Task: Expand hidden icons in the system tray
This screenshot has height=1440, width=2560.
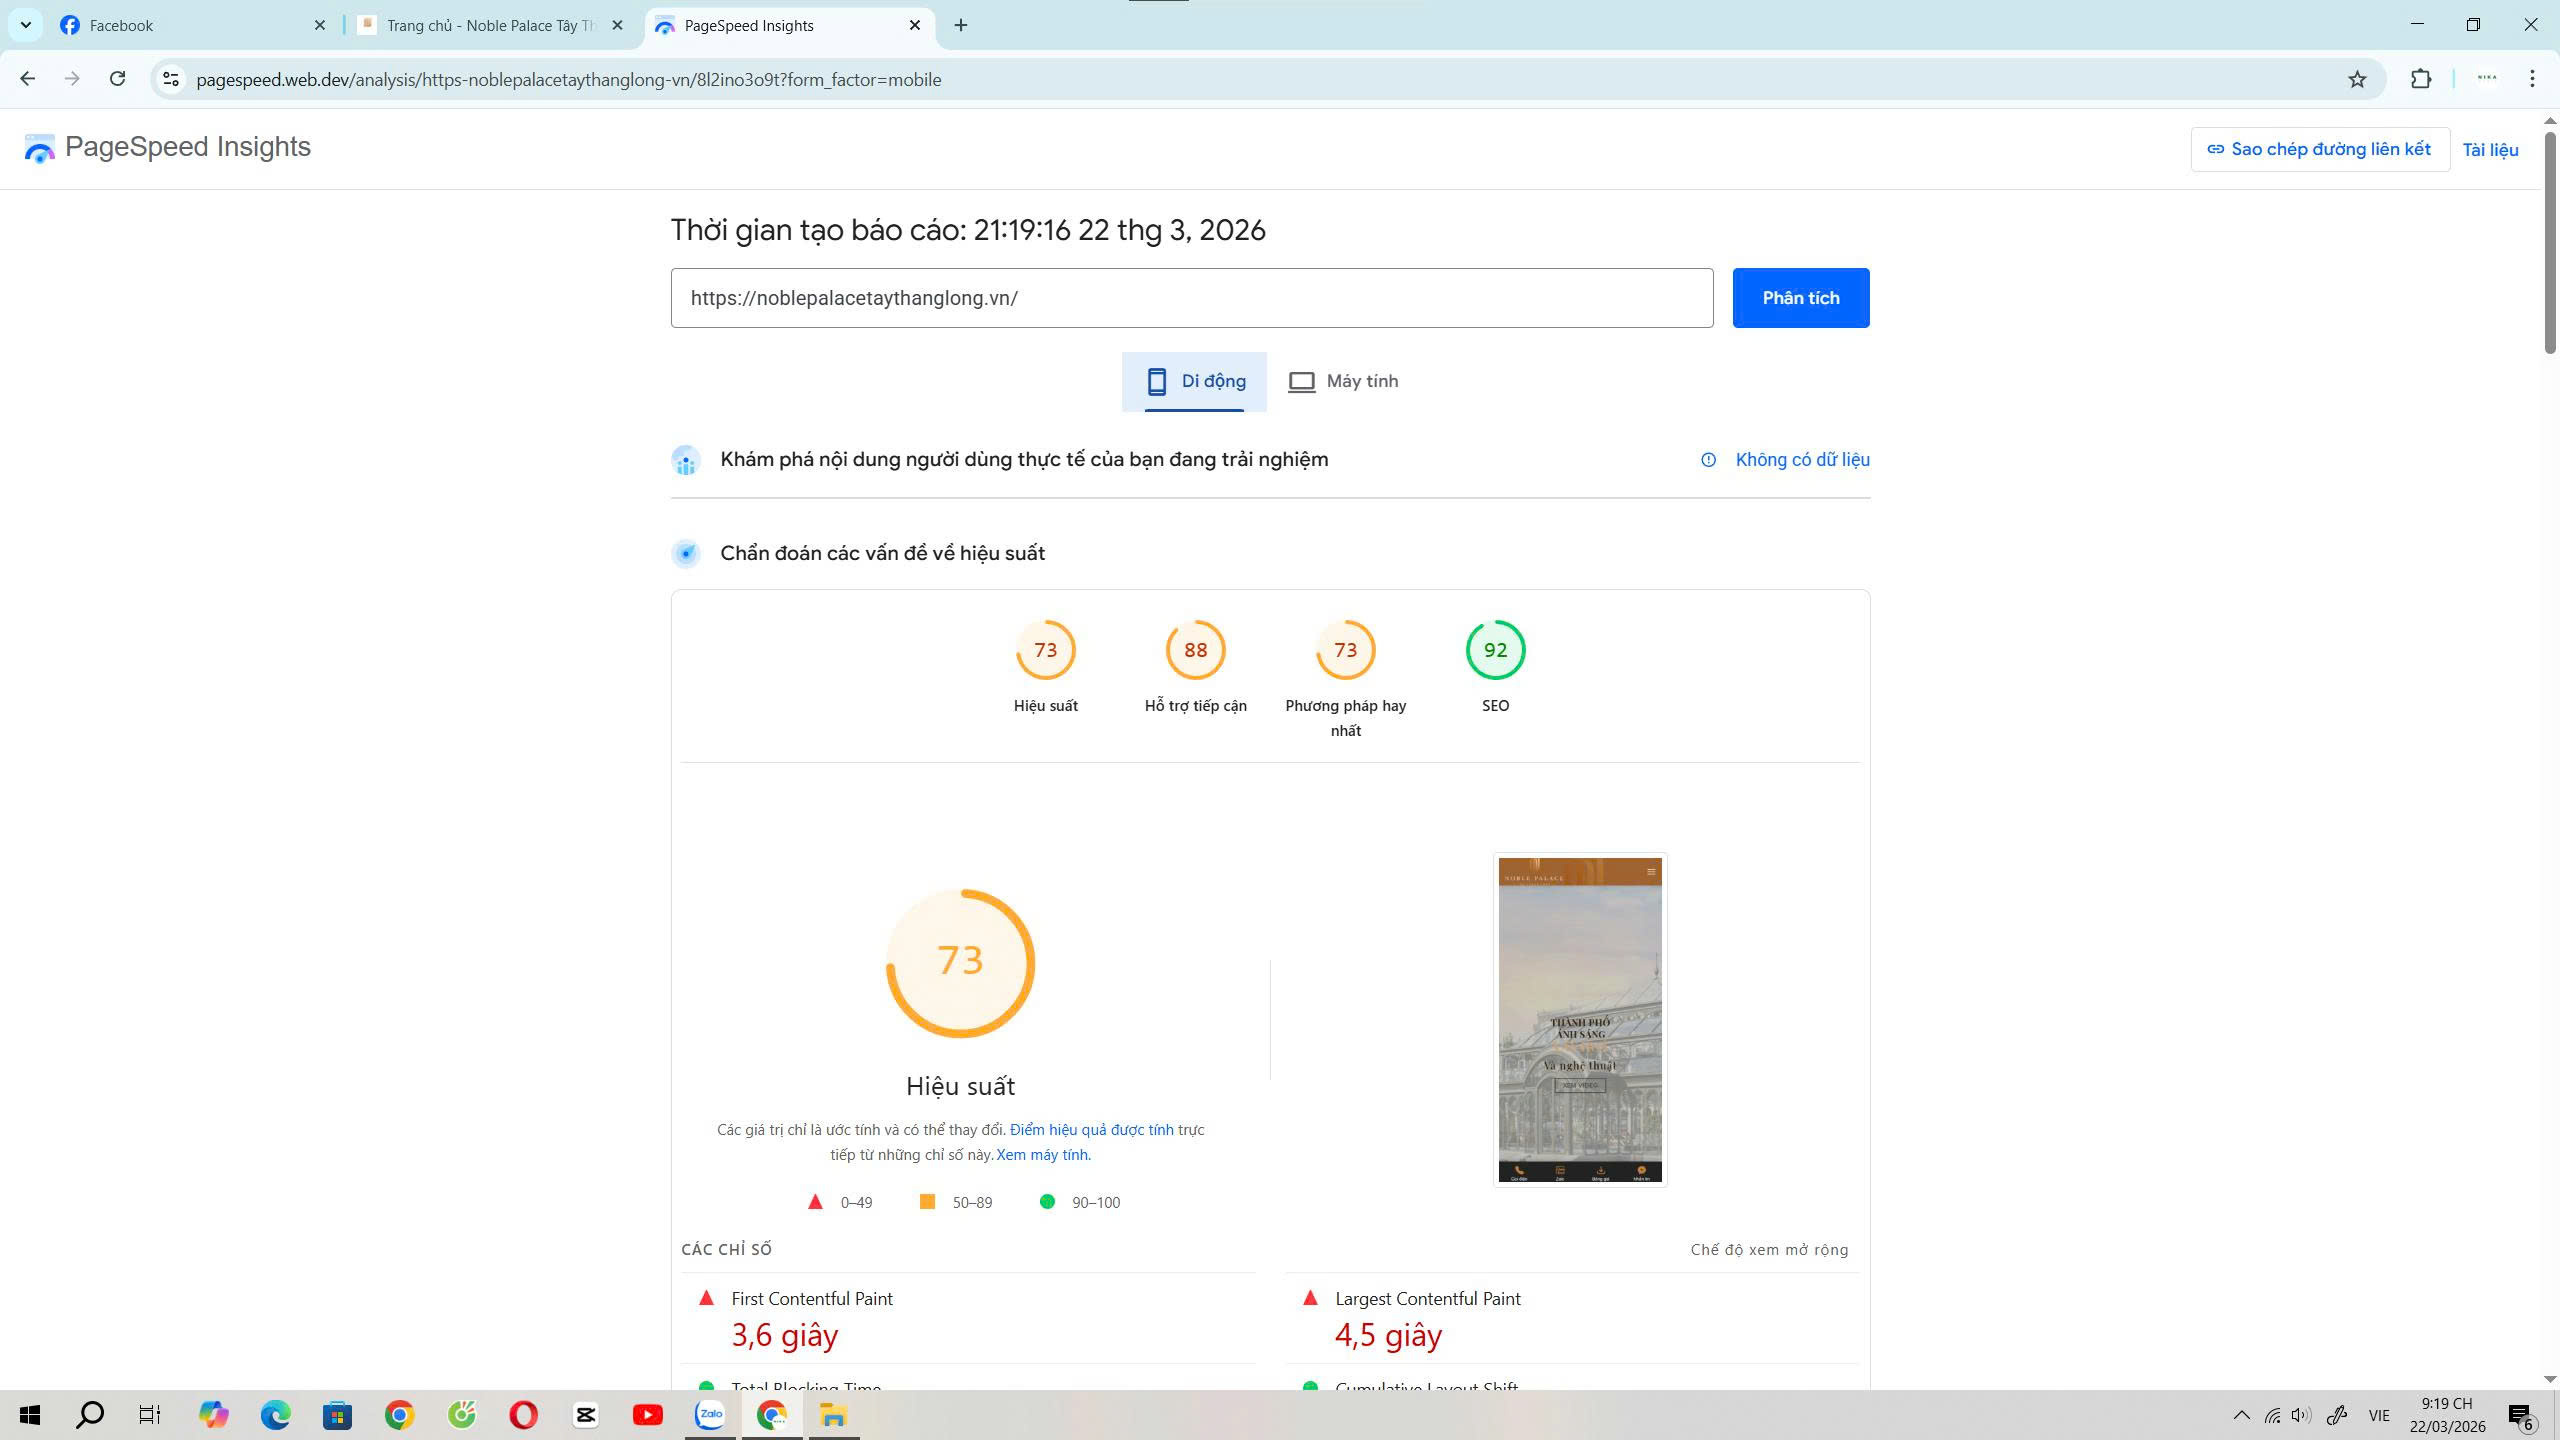Action: pos(2240,1414)
